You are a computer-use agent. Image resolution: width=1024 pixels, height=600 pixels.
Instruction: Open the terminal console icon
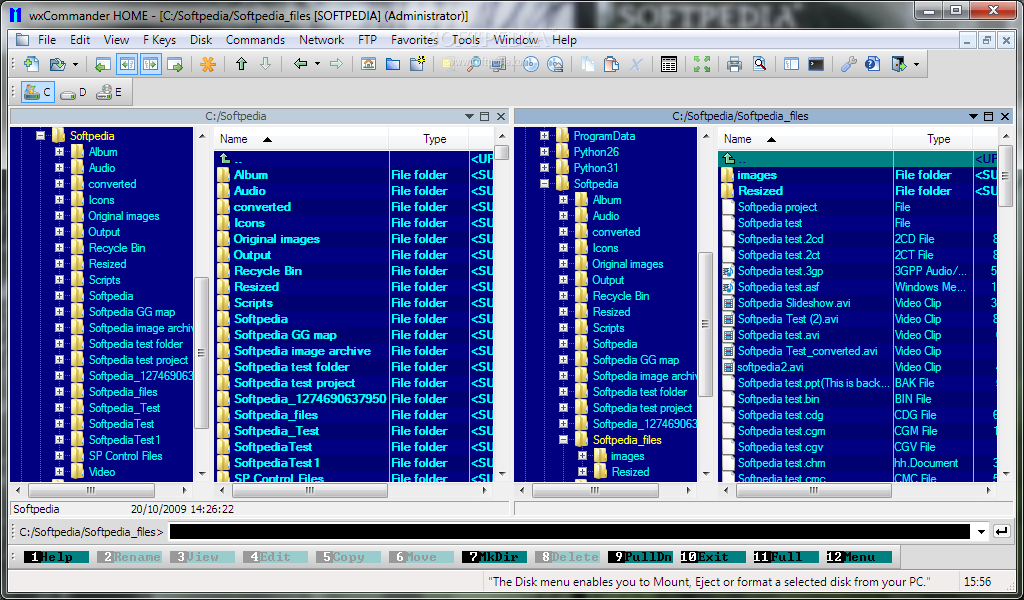coord(816,64)
